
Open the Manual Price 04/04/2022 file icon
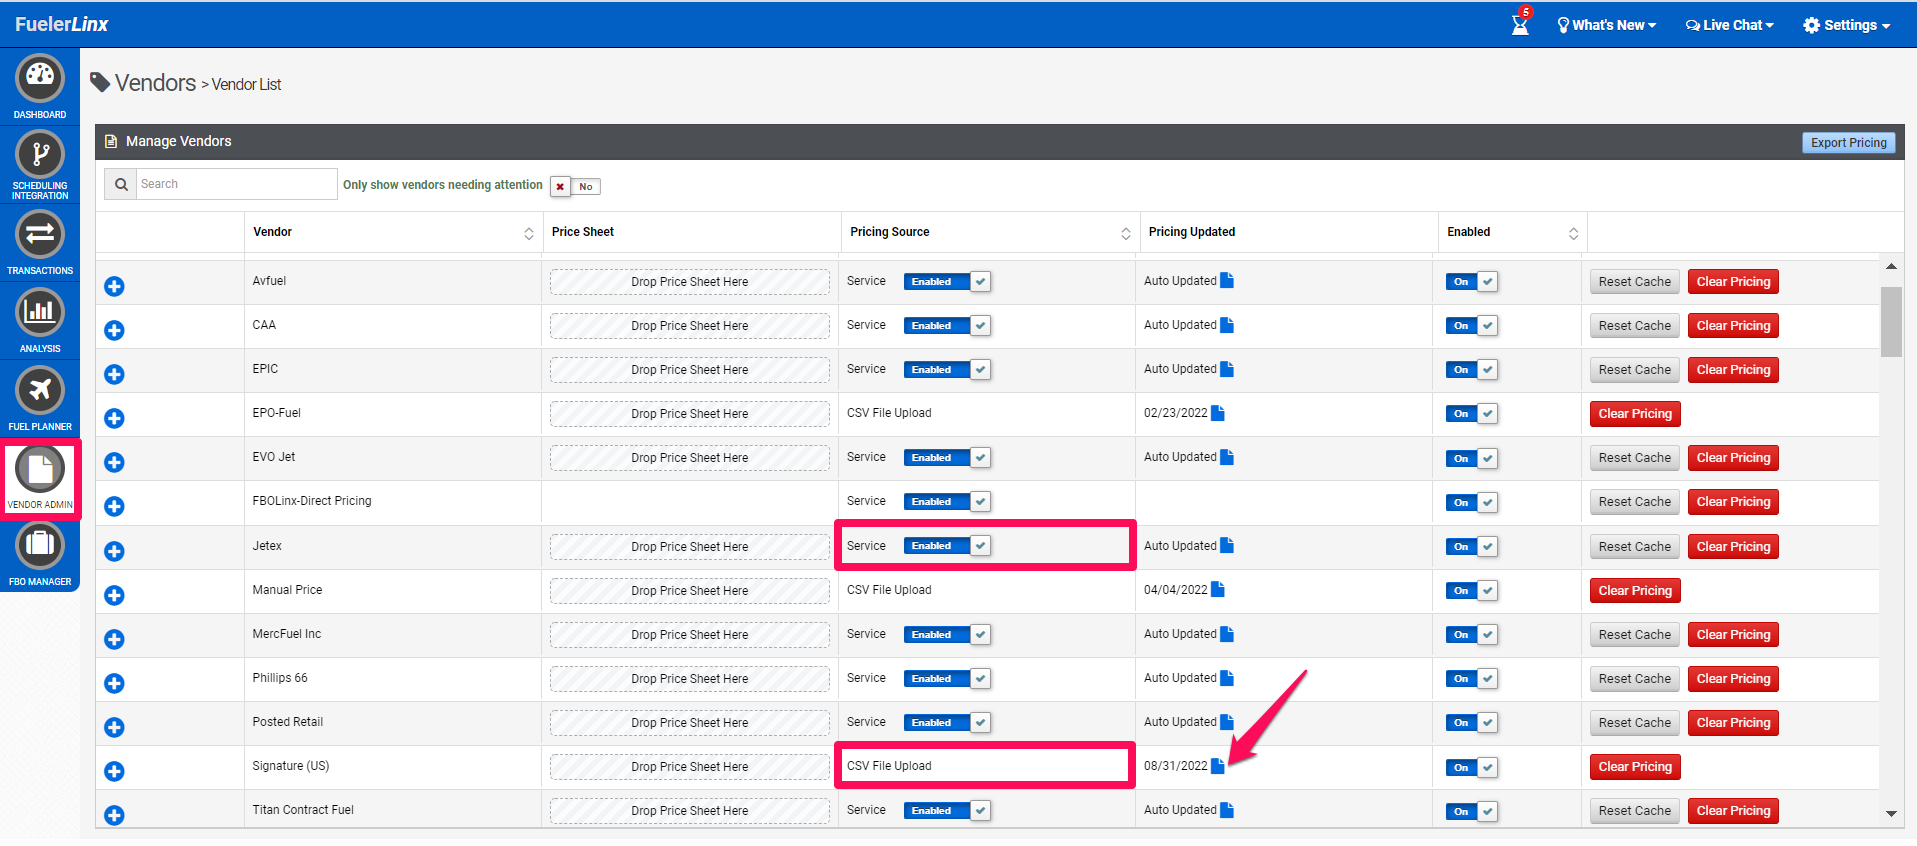point(1218,590)
